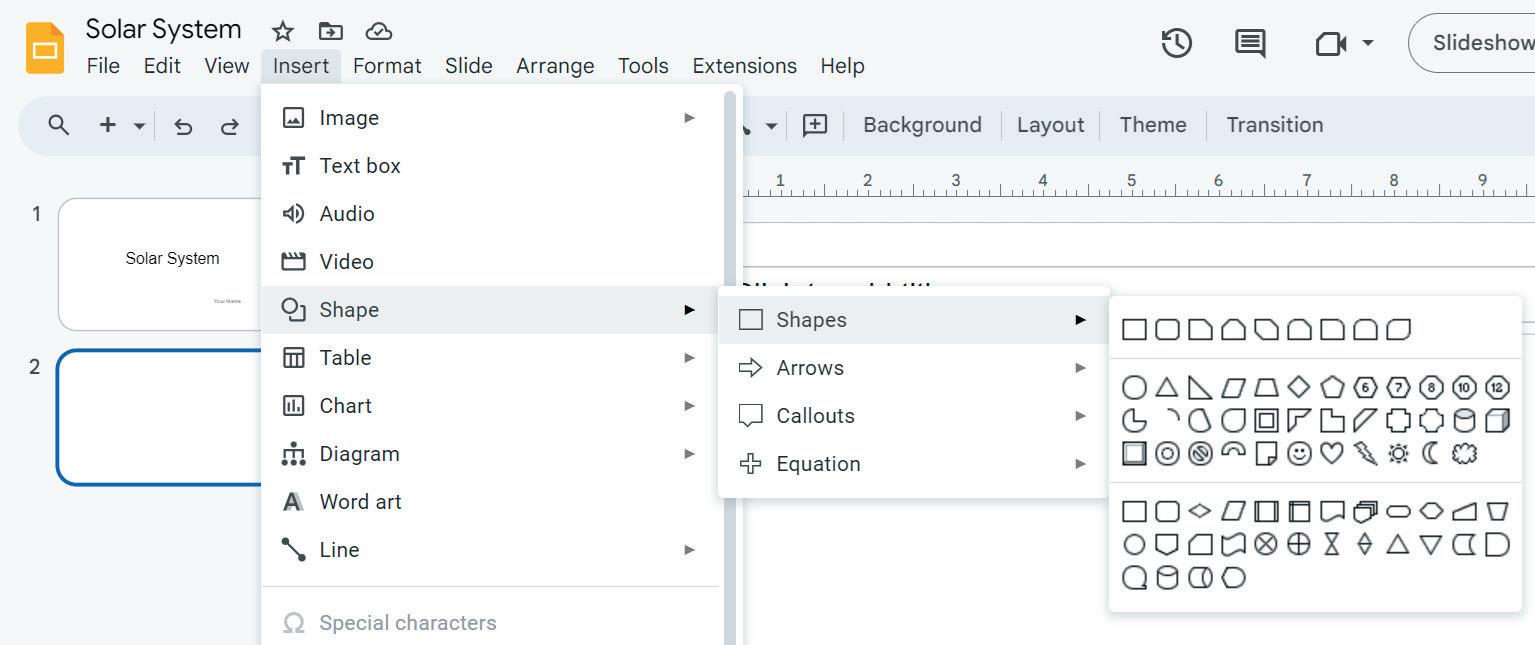The image size is (1535, 645).
Task: Star the Solar System presentation
Action: (283, 31)
